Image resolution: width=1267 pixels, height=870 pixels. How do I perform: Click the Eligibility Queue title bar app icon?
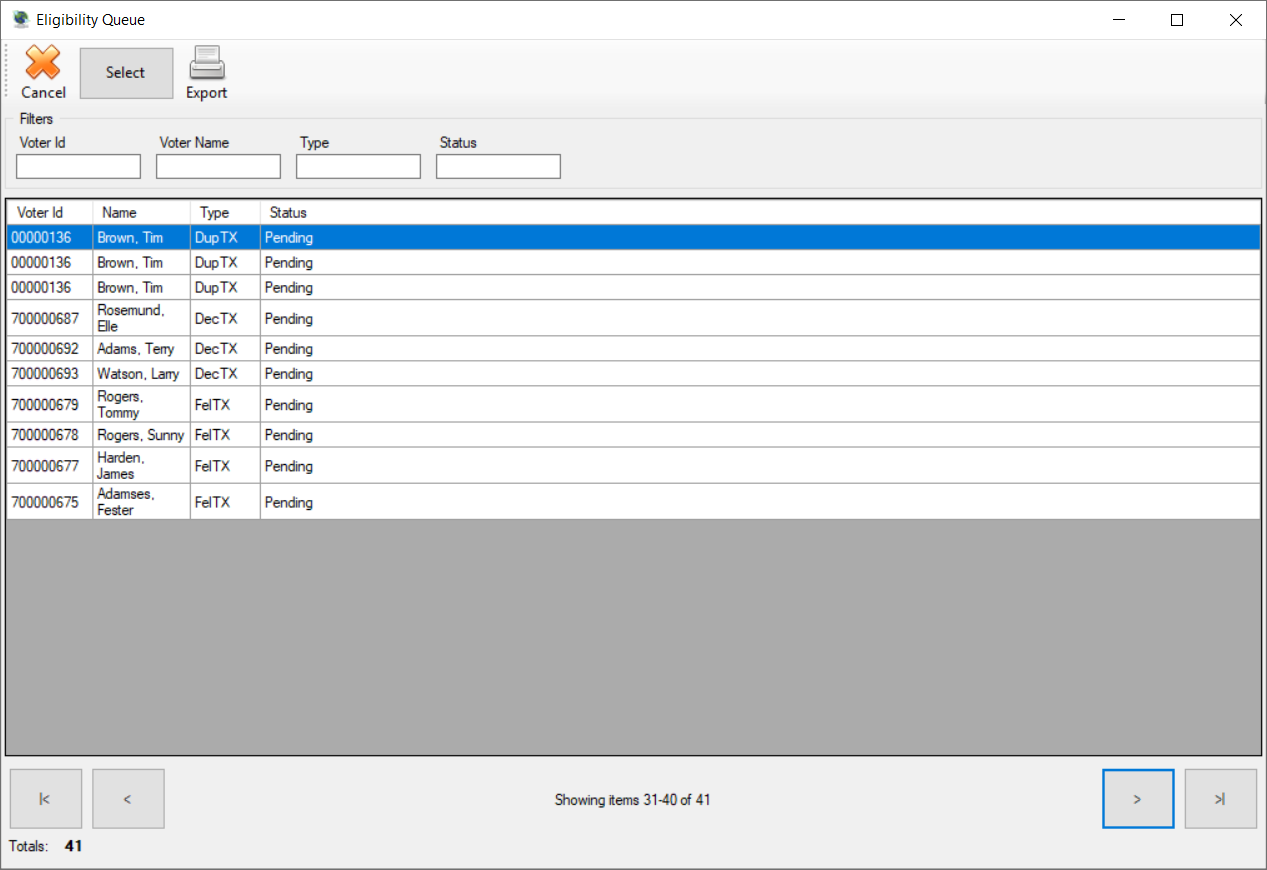click(x=20, y=19)
